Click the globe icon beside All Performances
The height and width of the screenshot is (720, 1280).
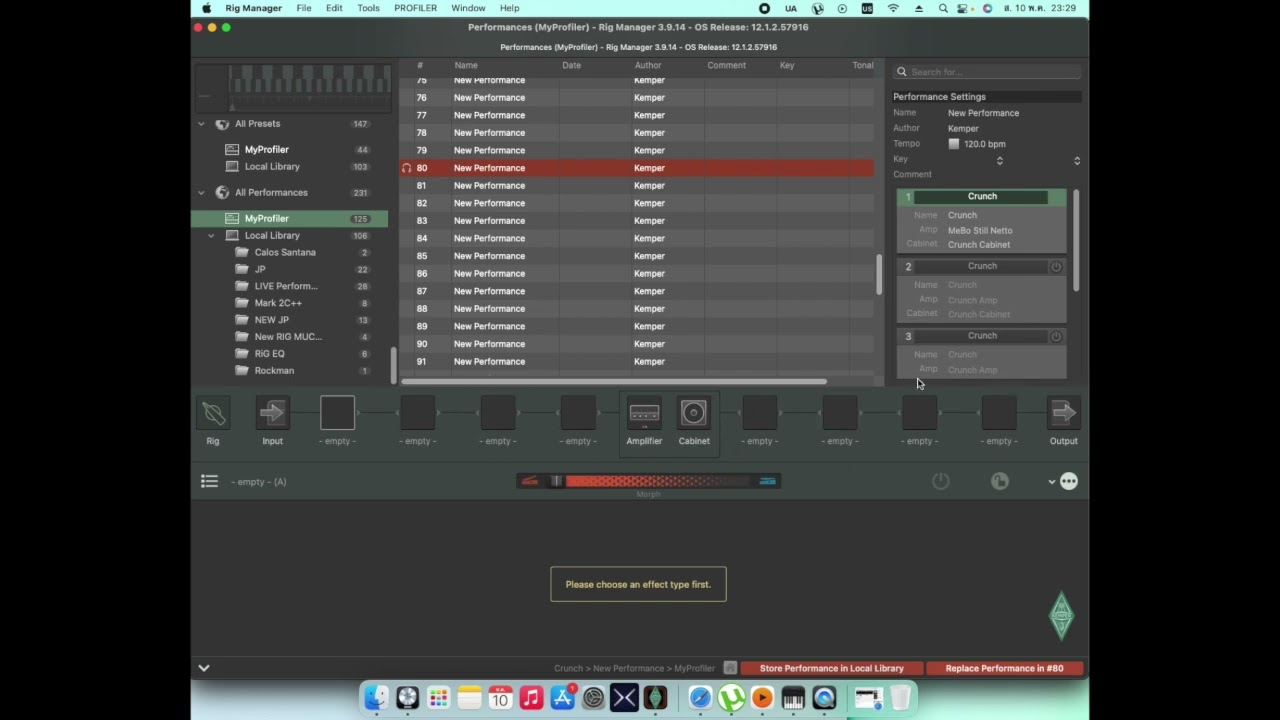click(x=222, y=193)
